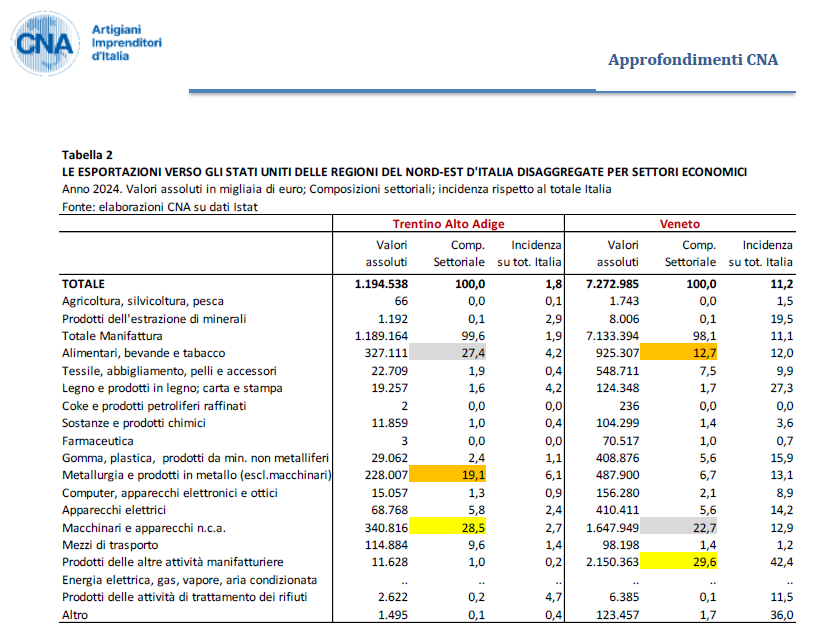Select 'Coke e prodotti petroliferi raffinati' label
The height and width of the screenshot is (638, 840).
click(154, 406)
